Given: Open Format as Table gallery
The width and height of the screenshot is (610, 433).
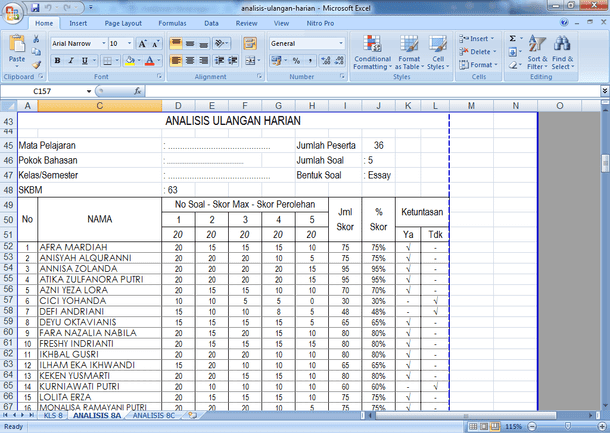Looking at the screenshot, I should coord(409,53).
